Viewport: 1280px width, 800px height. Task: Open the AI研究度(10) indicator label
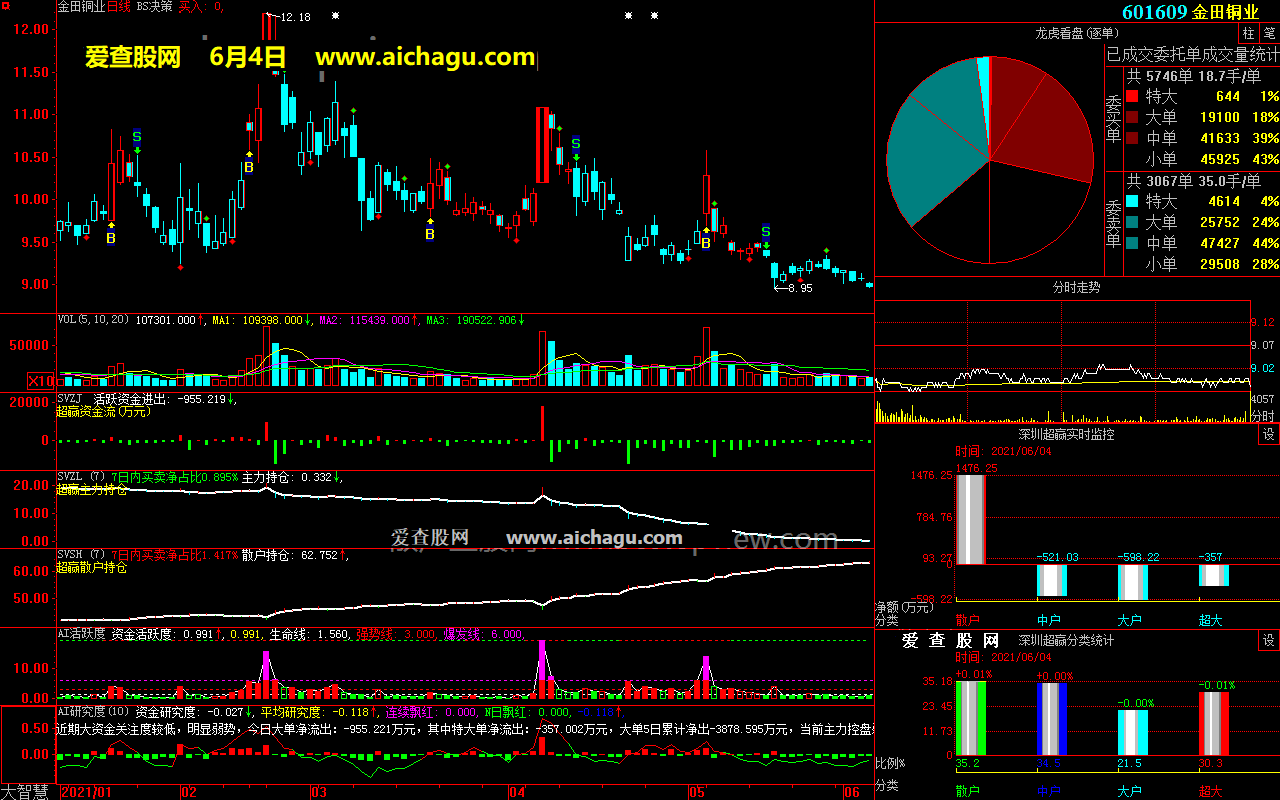click(x=94, y=712)
